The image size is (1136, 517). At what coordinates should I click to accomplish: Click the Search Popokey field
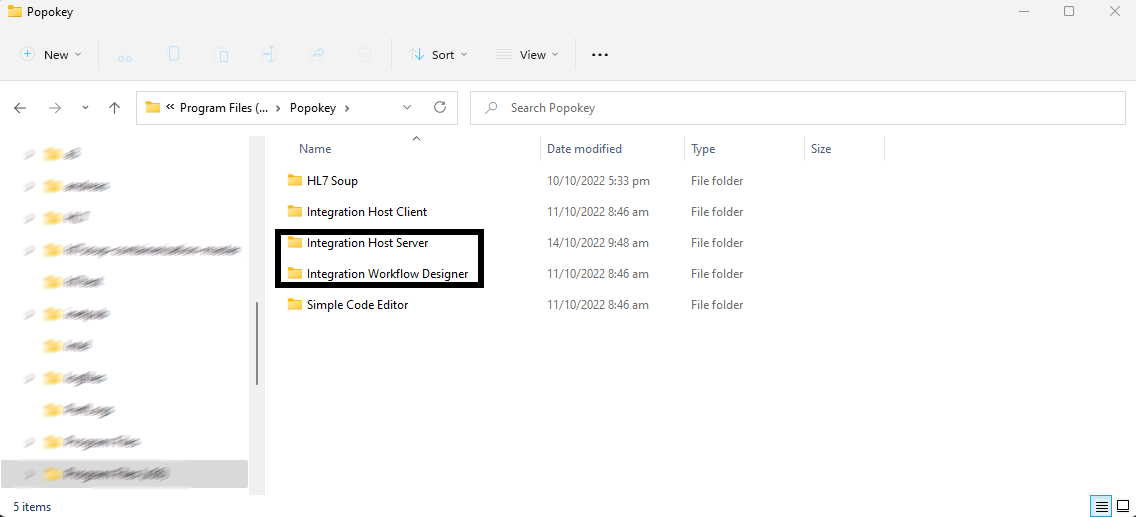pos(798,108)
